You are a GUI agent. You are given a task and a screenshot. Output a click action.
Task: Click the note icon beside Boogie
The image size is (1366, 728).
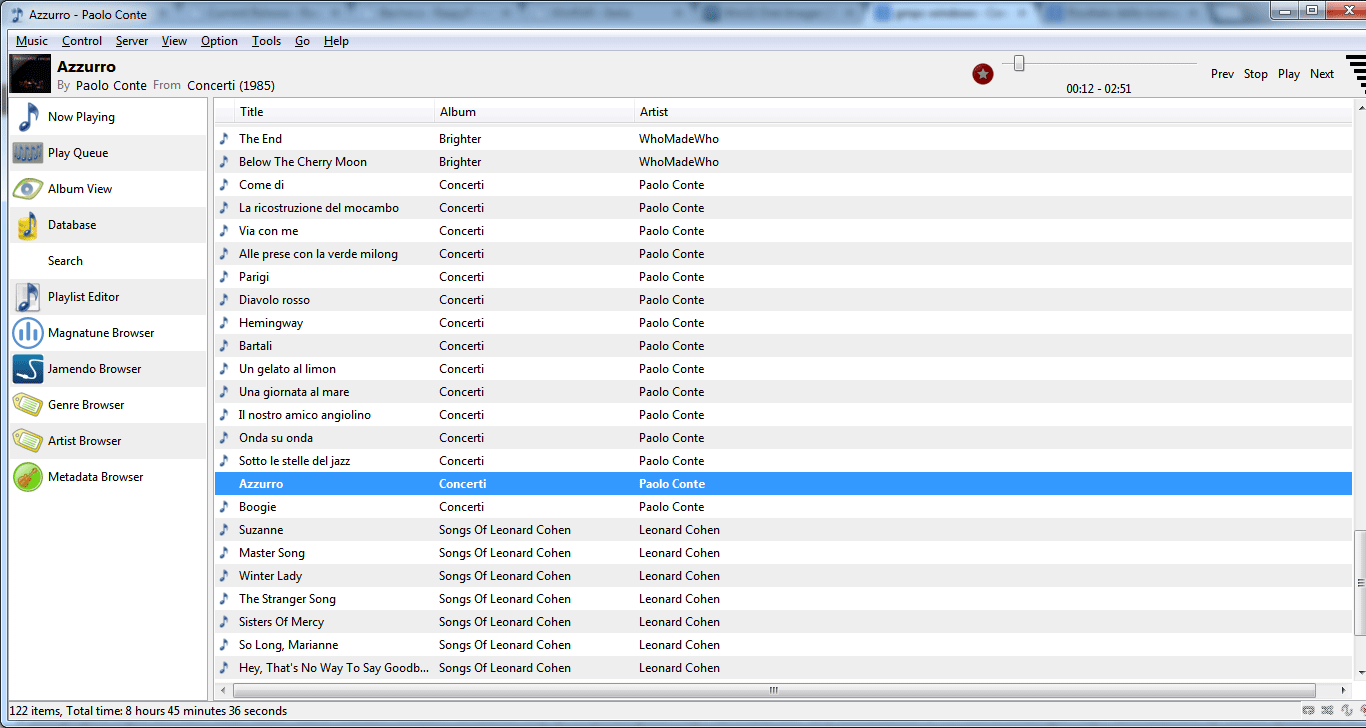(225, 507)
